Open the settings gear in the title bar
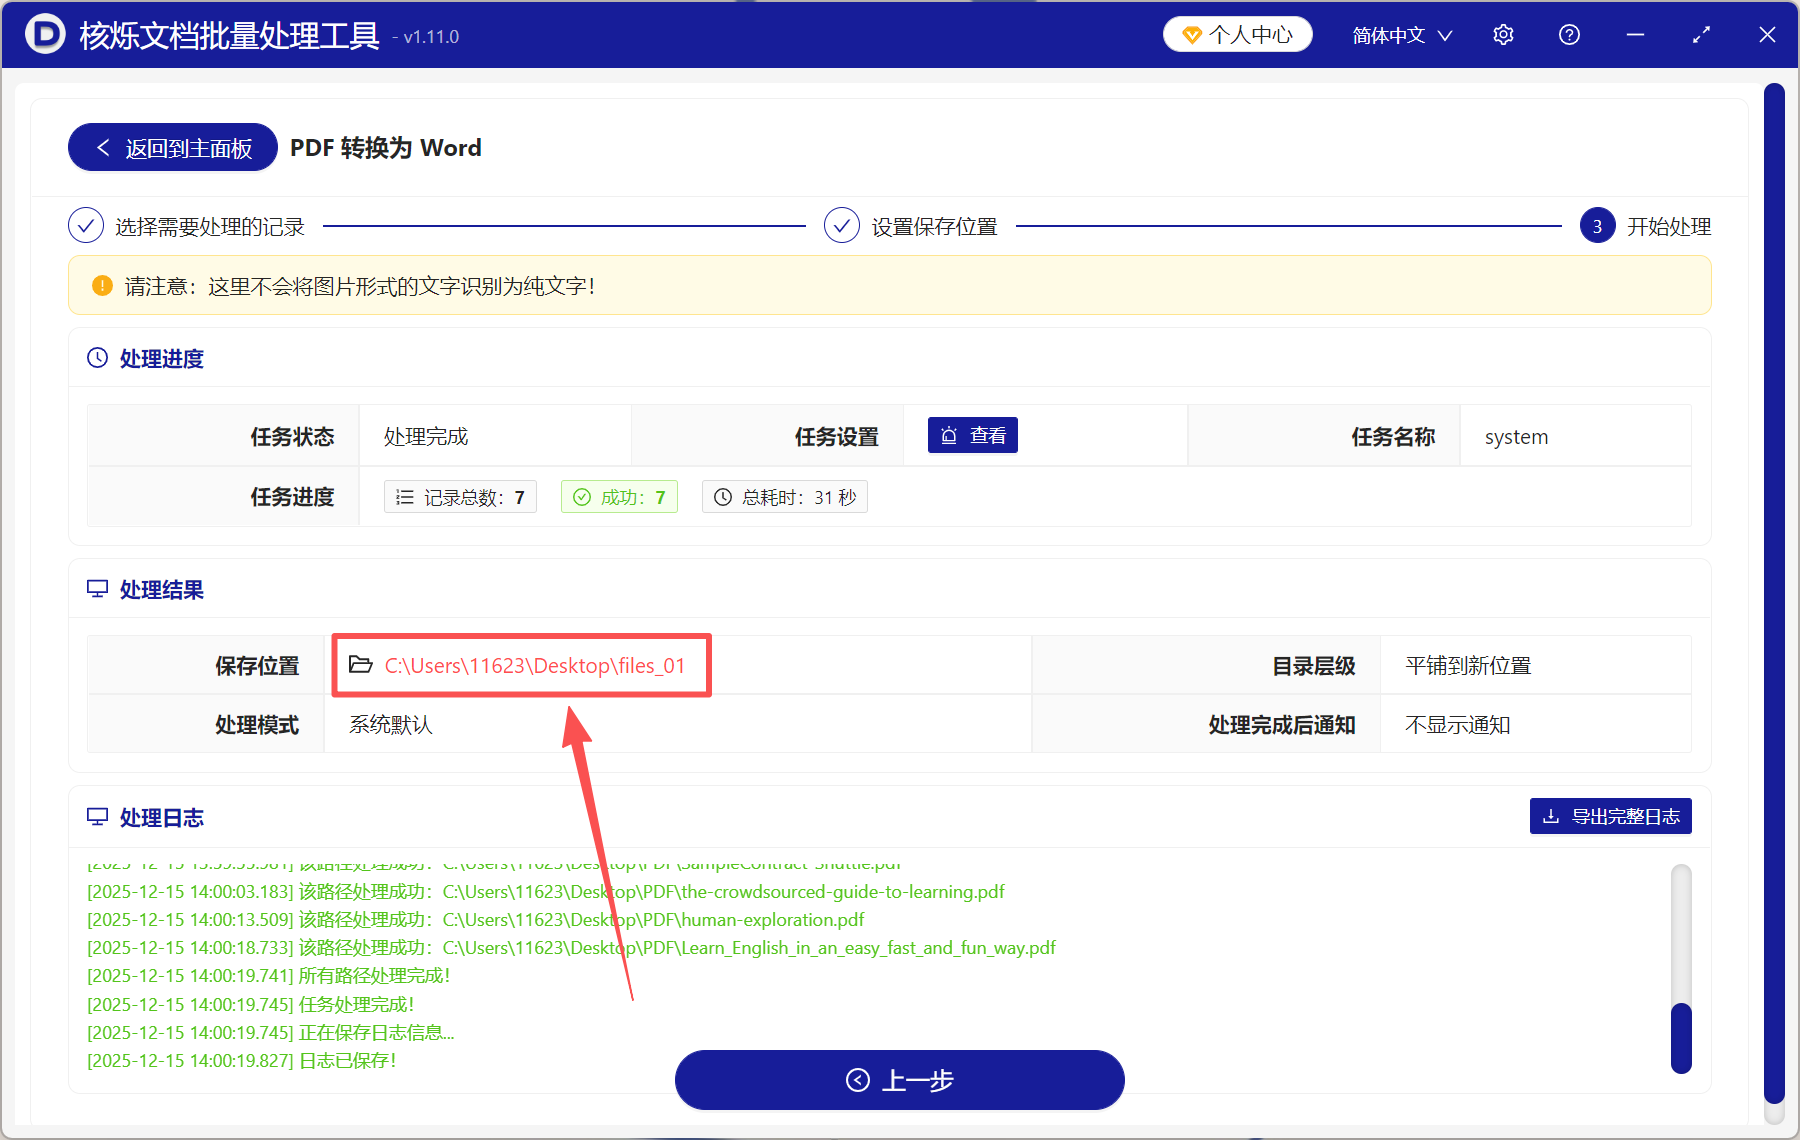1800x1140 pixels. [1503, 34]
